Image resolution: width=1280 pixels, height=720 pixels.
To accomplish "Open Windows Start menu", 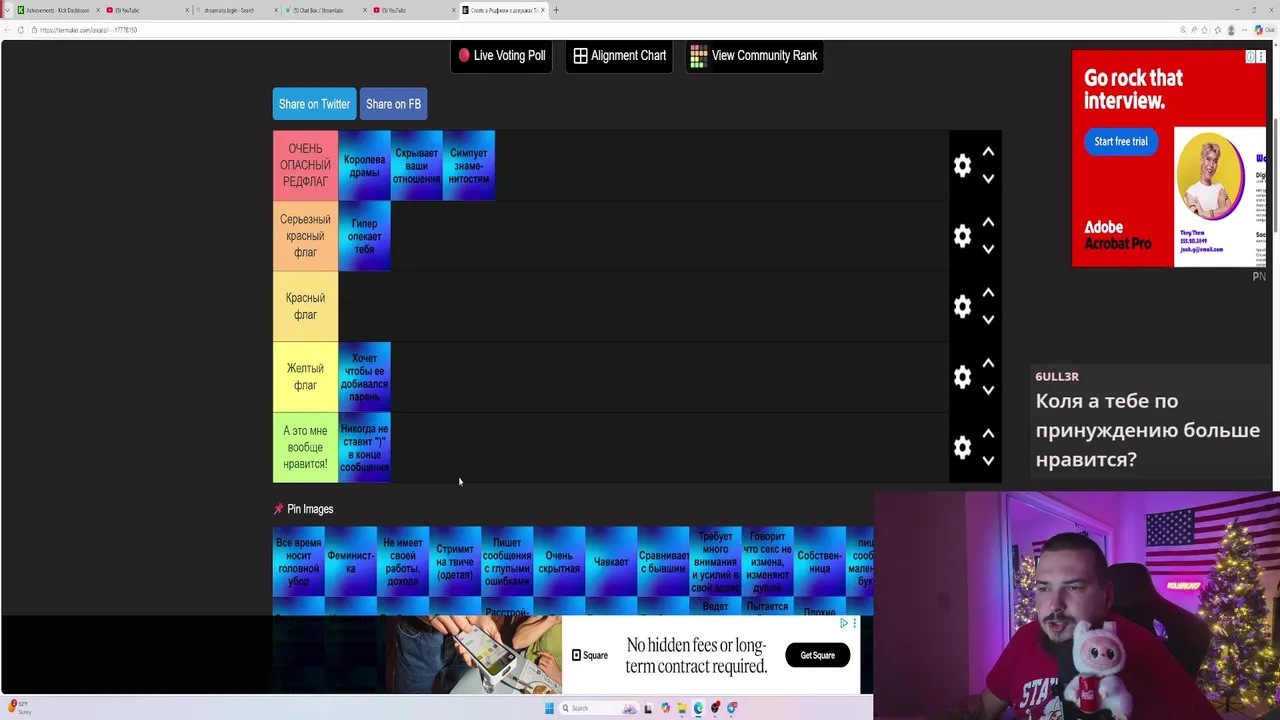I will (x=549, y=708).
